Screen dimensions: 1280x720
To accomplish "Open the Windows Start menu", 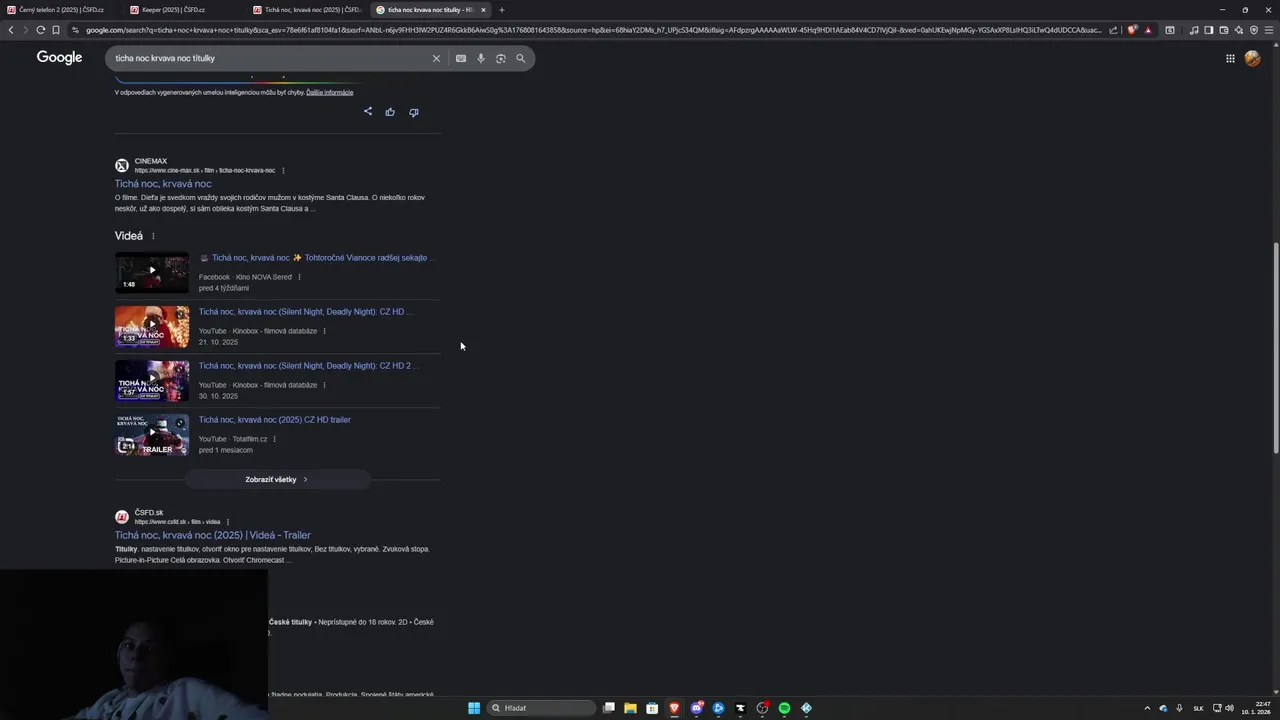I will point(474,708).
